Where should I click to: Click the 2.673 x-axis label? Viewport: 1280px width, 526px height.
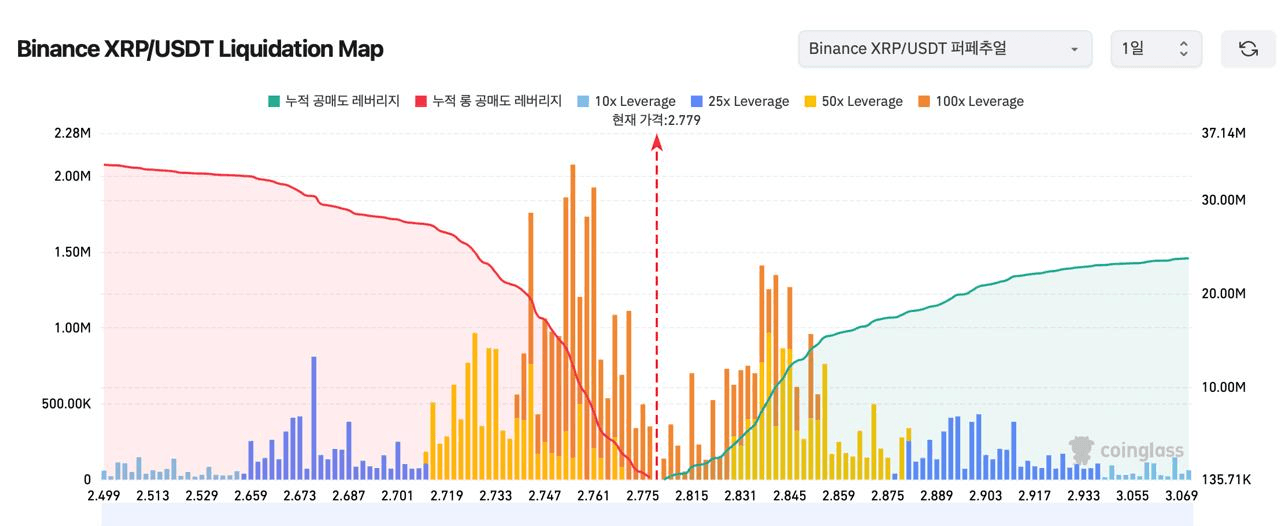pyautogui.click(x=300, y=495)
